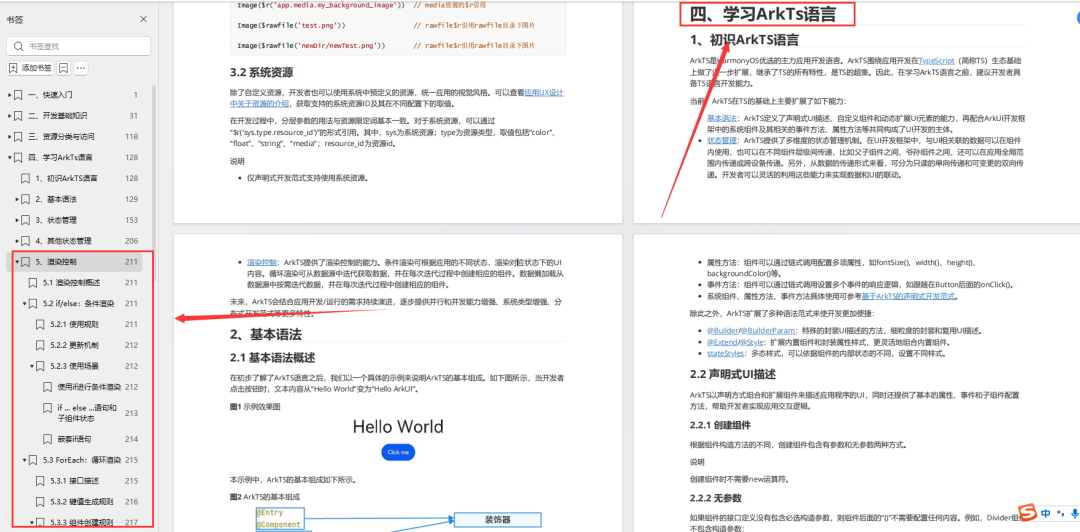
Task: Click bookmark icon of 2、基本语法
Action: click(25, 199)
